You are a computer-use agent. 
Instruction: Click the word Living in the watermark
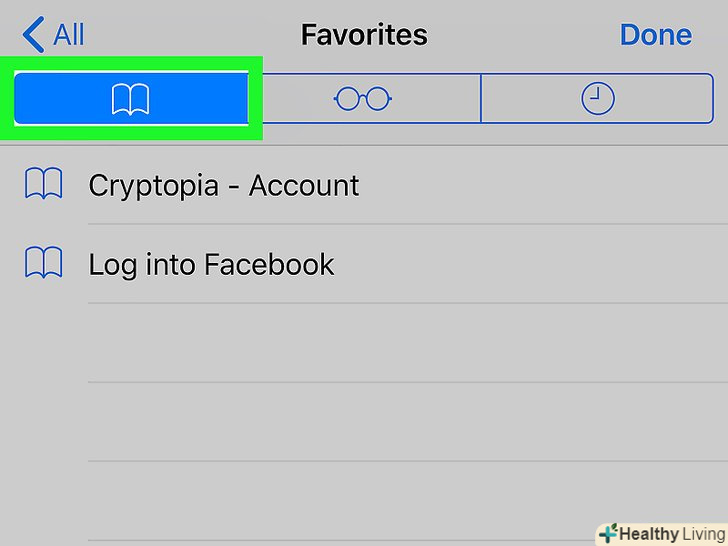pyautogui.click(x=701, y=533)
